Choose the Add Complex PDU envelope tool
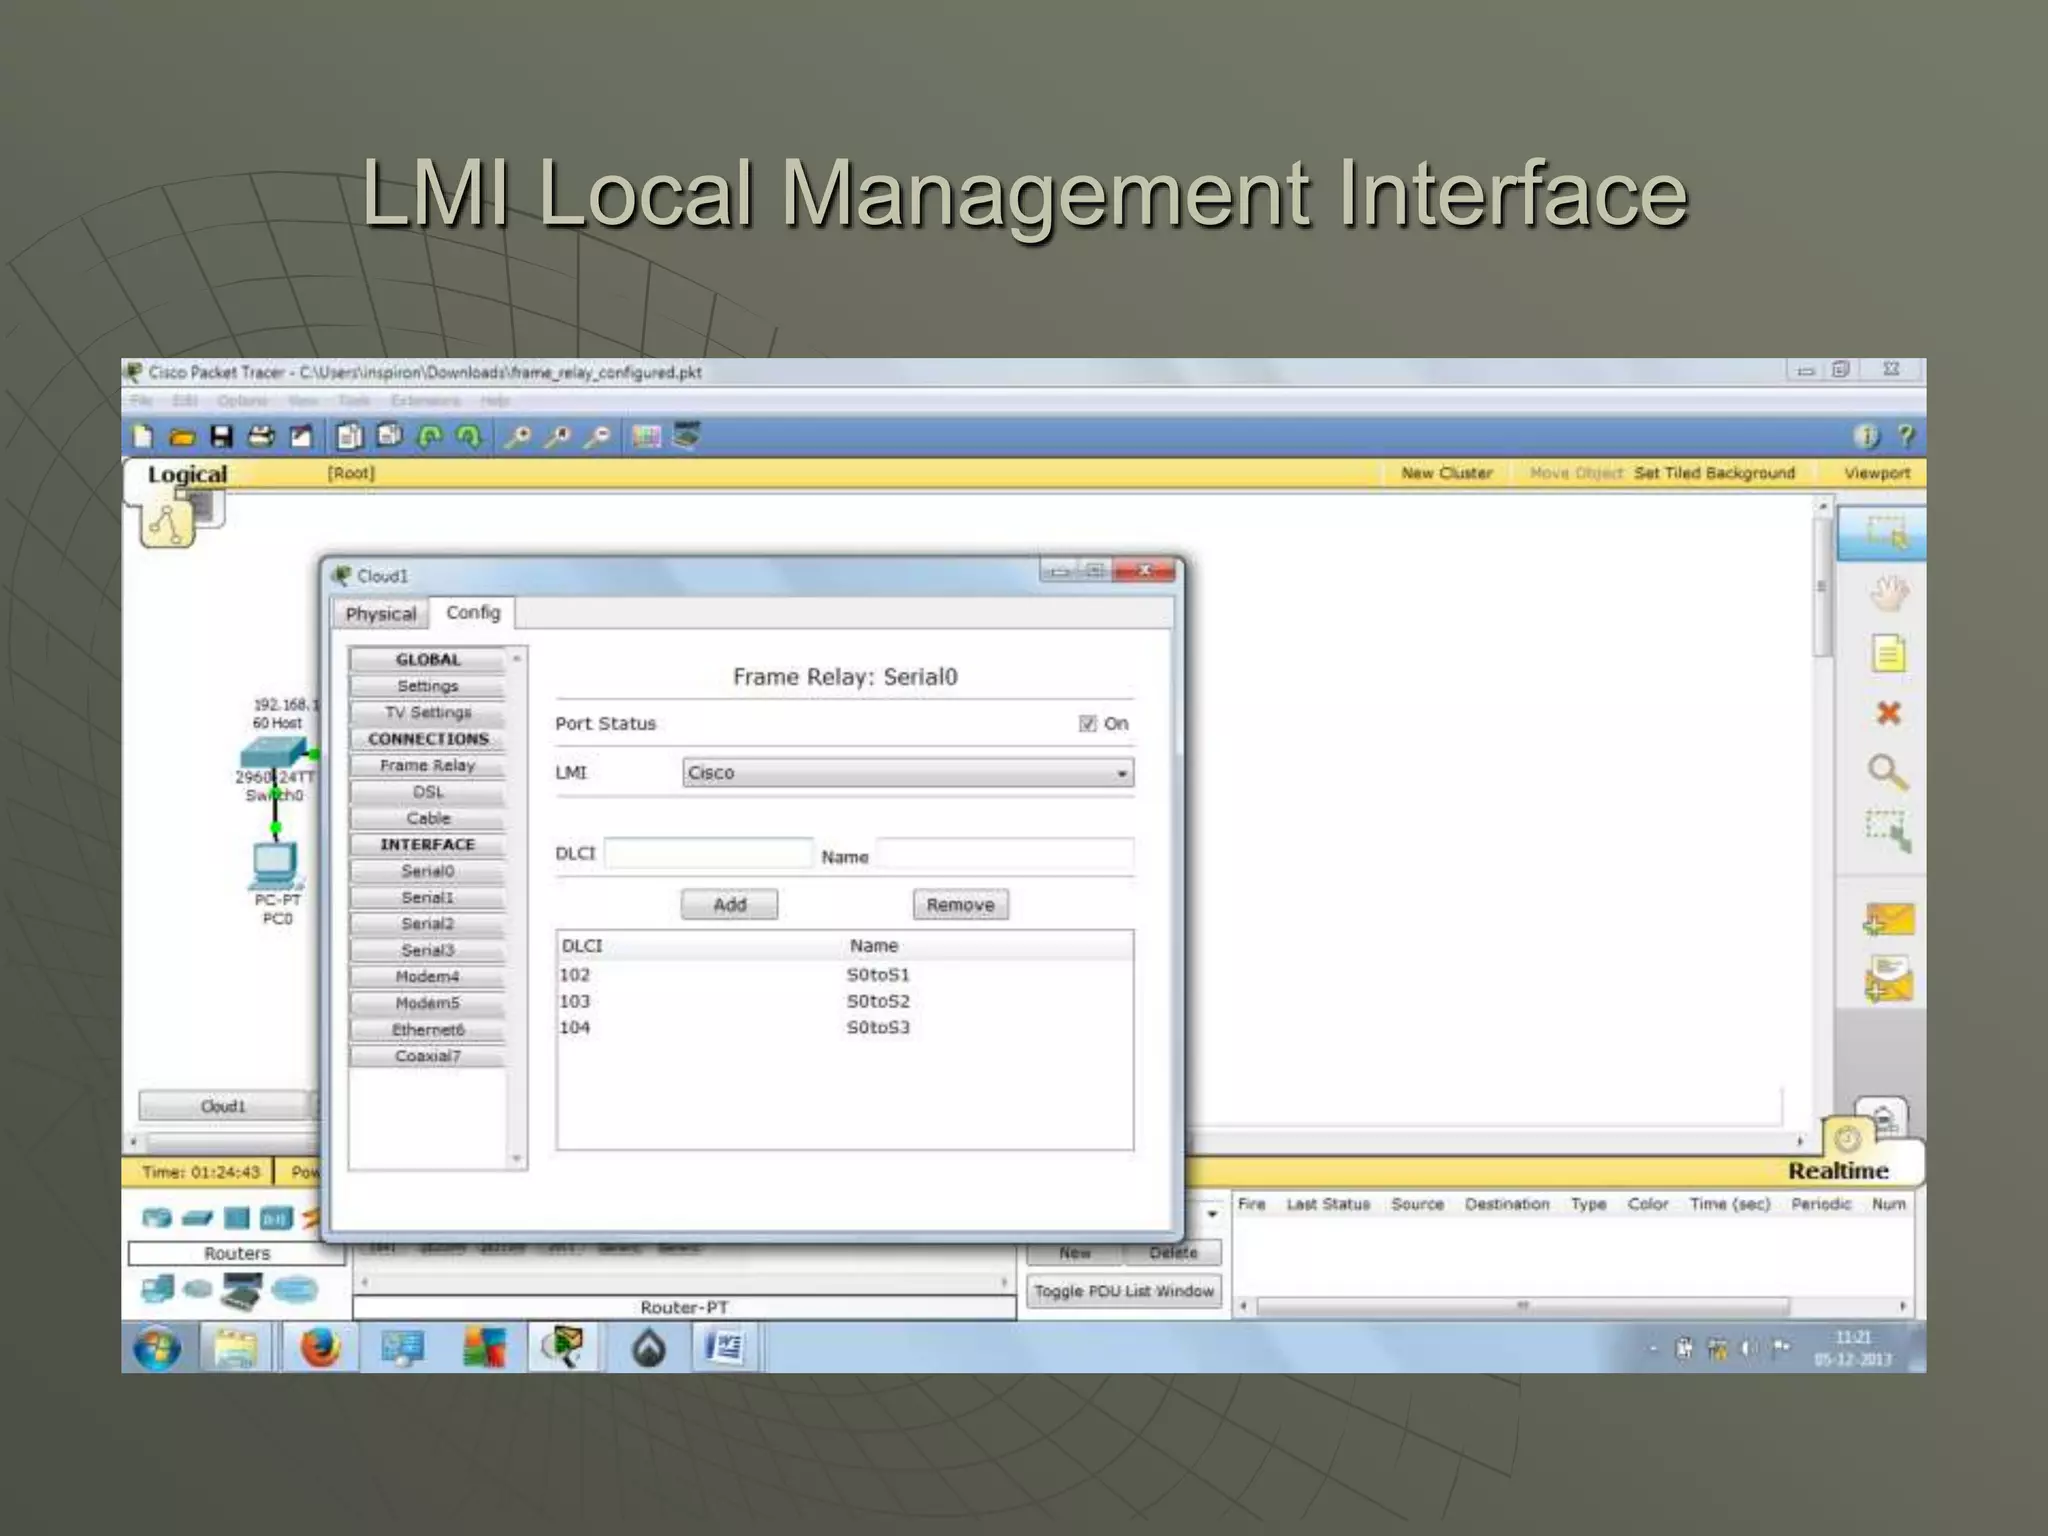 pyautogui.click(x=1888, y=979)
